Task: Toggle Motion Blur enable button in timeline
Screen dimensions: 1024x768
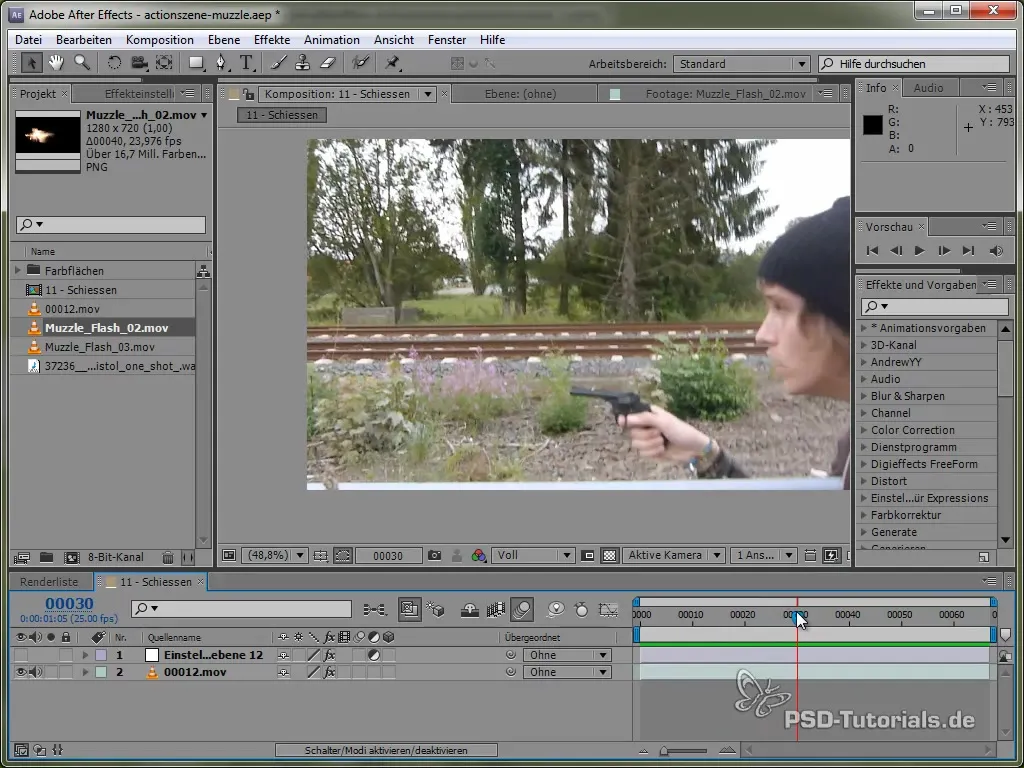Action: point(522,610)
